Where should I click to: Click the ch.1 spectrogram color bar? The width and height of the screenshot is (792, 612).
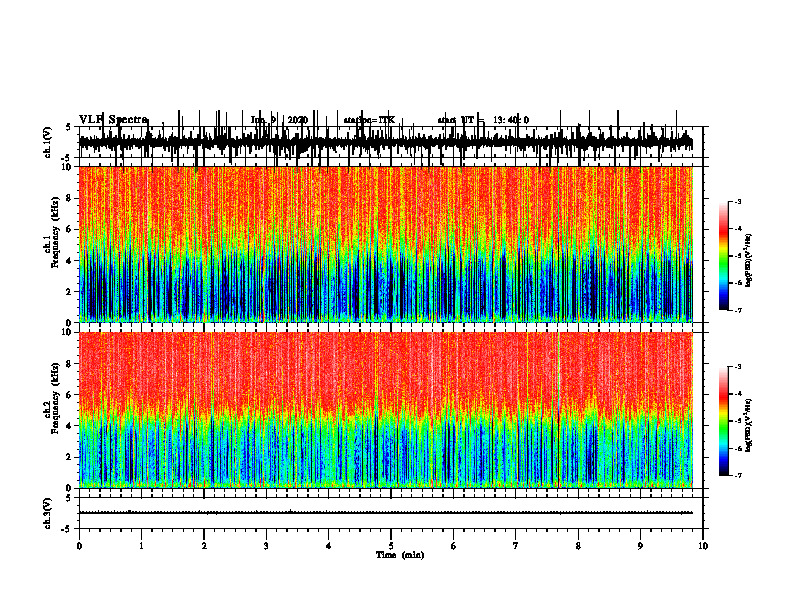tap(724, 256)
